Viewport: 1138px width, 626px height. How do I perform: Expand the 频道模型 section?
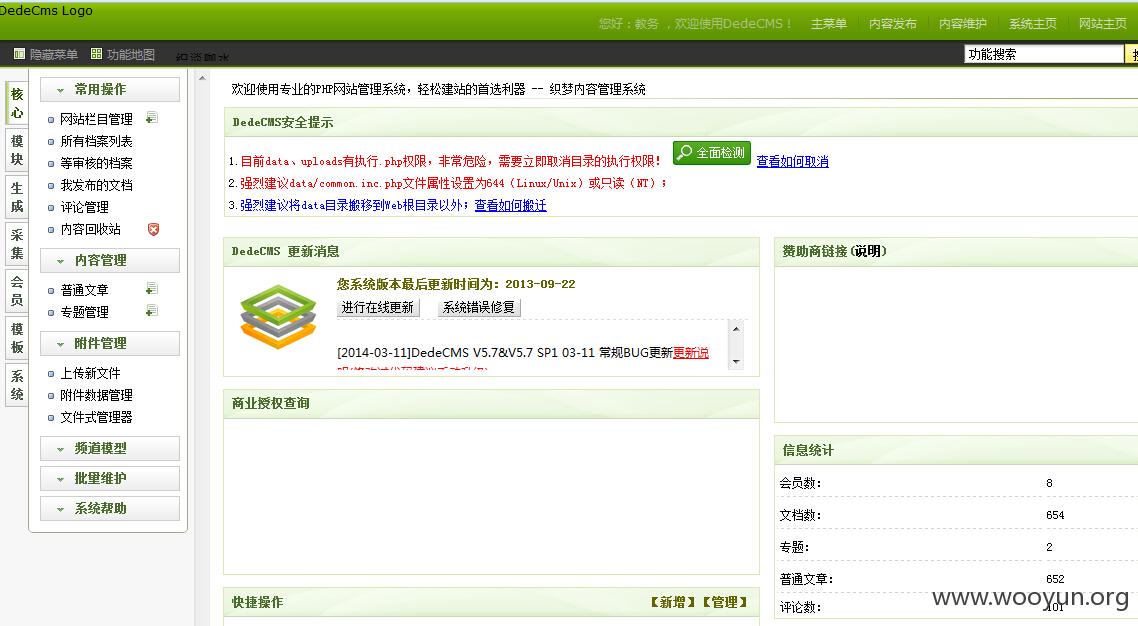(110, 448)
